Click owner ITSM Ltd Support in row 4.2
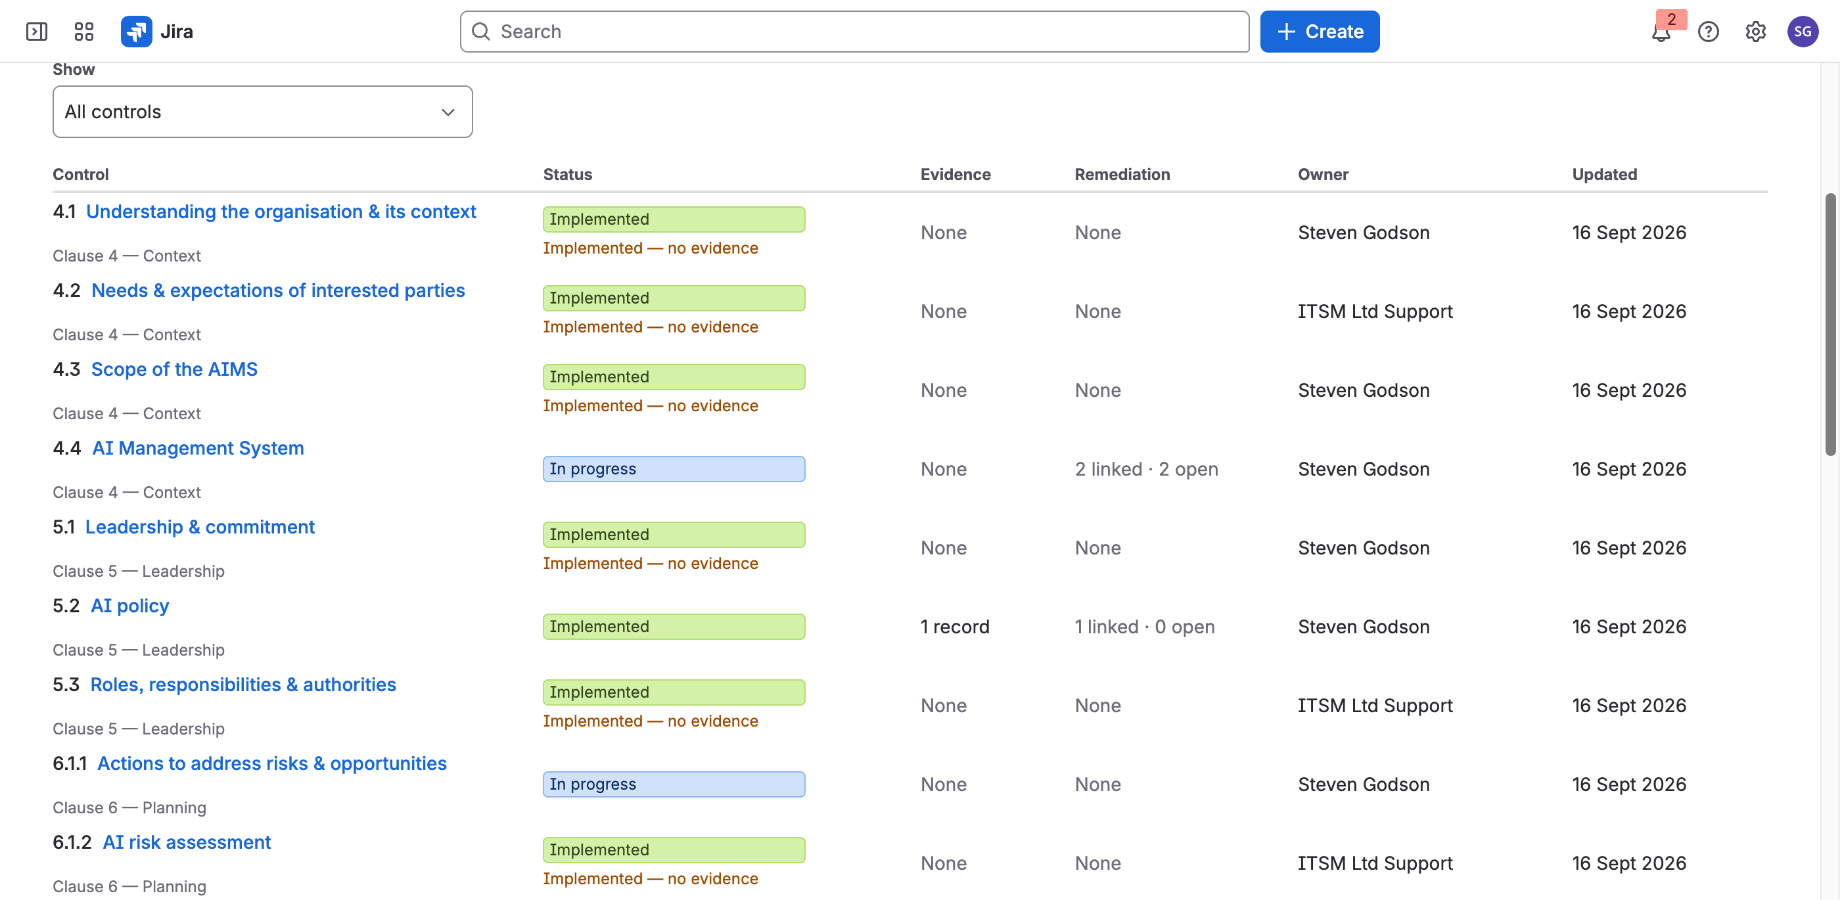 1375,312
